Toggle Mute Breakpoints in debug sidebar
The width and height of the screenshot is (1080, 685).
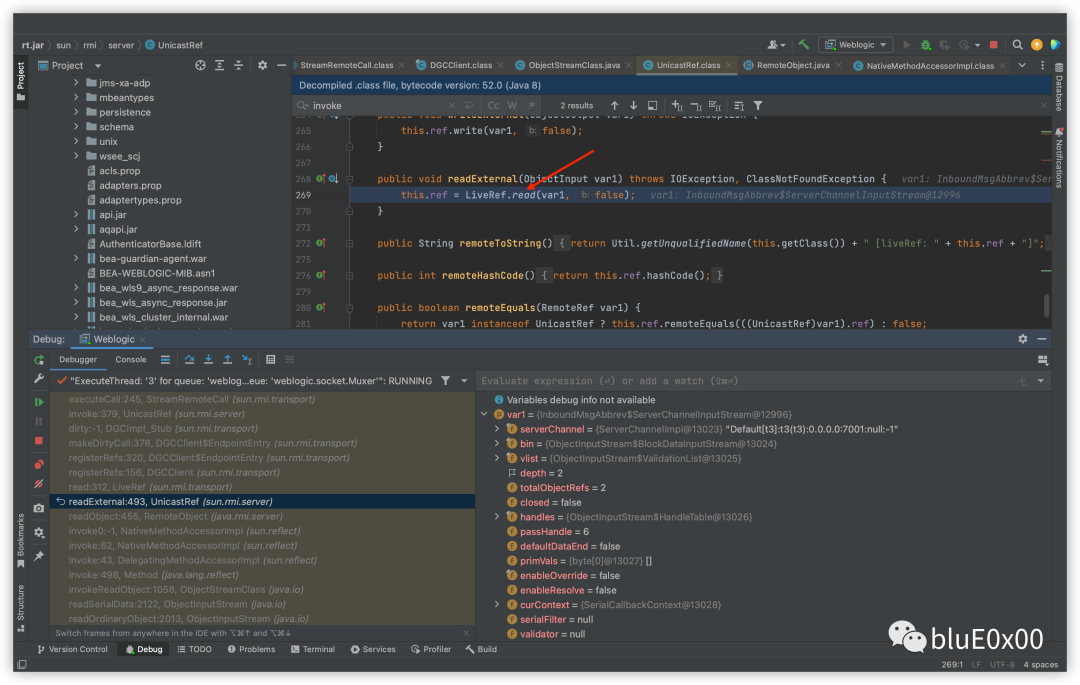pos(39,484)
